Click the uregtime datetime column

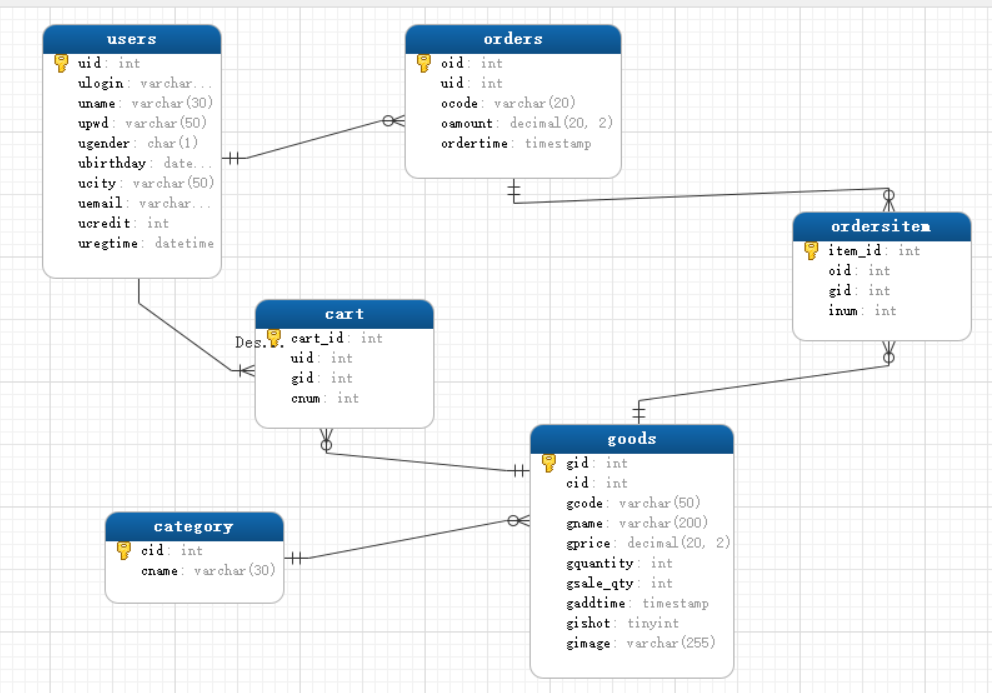[146, 243]
